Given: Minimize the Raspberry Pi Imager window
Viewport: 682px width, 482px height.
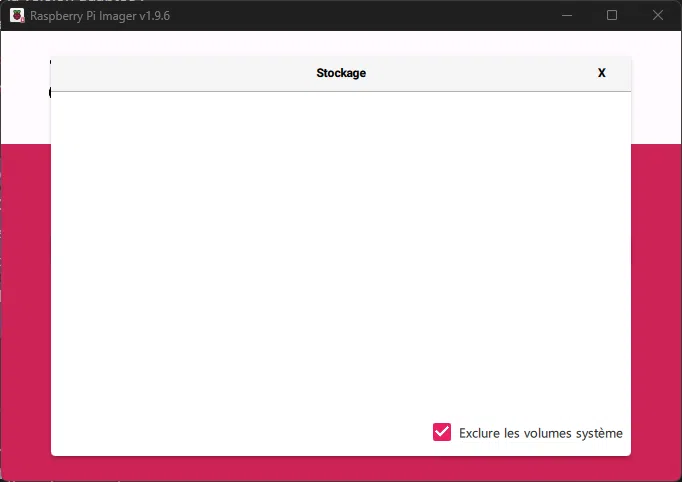Looking at the screenshot, I should pyautogui.click(x=567, y=15).
